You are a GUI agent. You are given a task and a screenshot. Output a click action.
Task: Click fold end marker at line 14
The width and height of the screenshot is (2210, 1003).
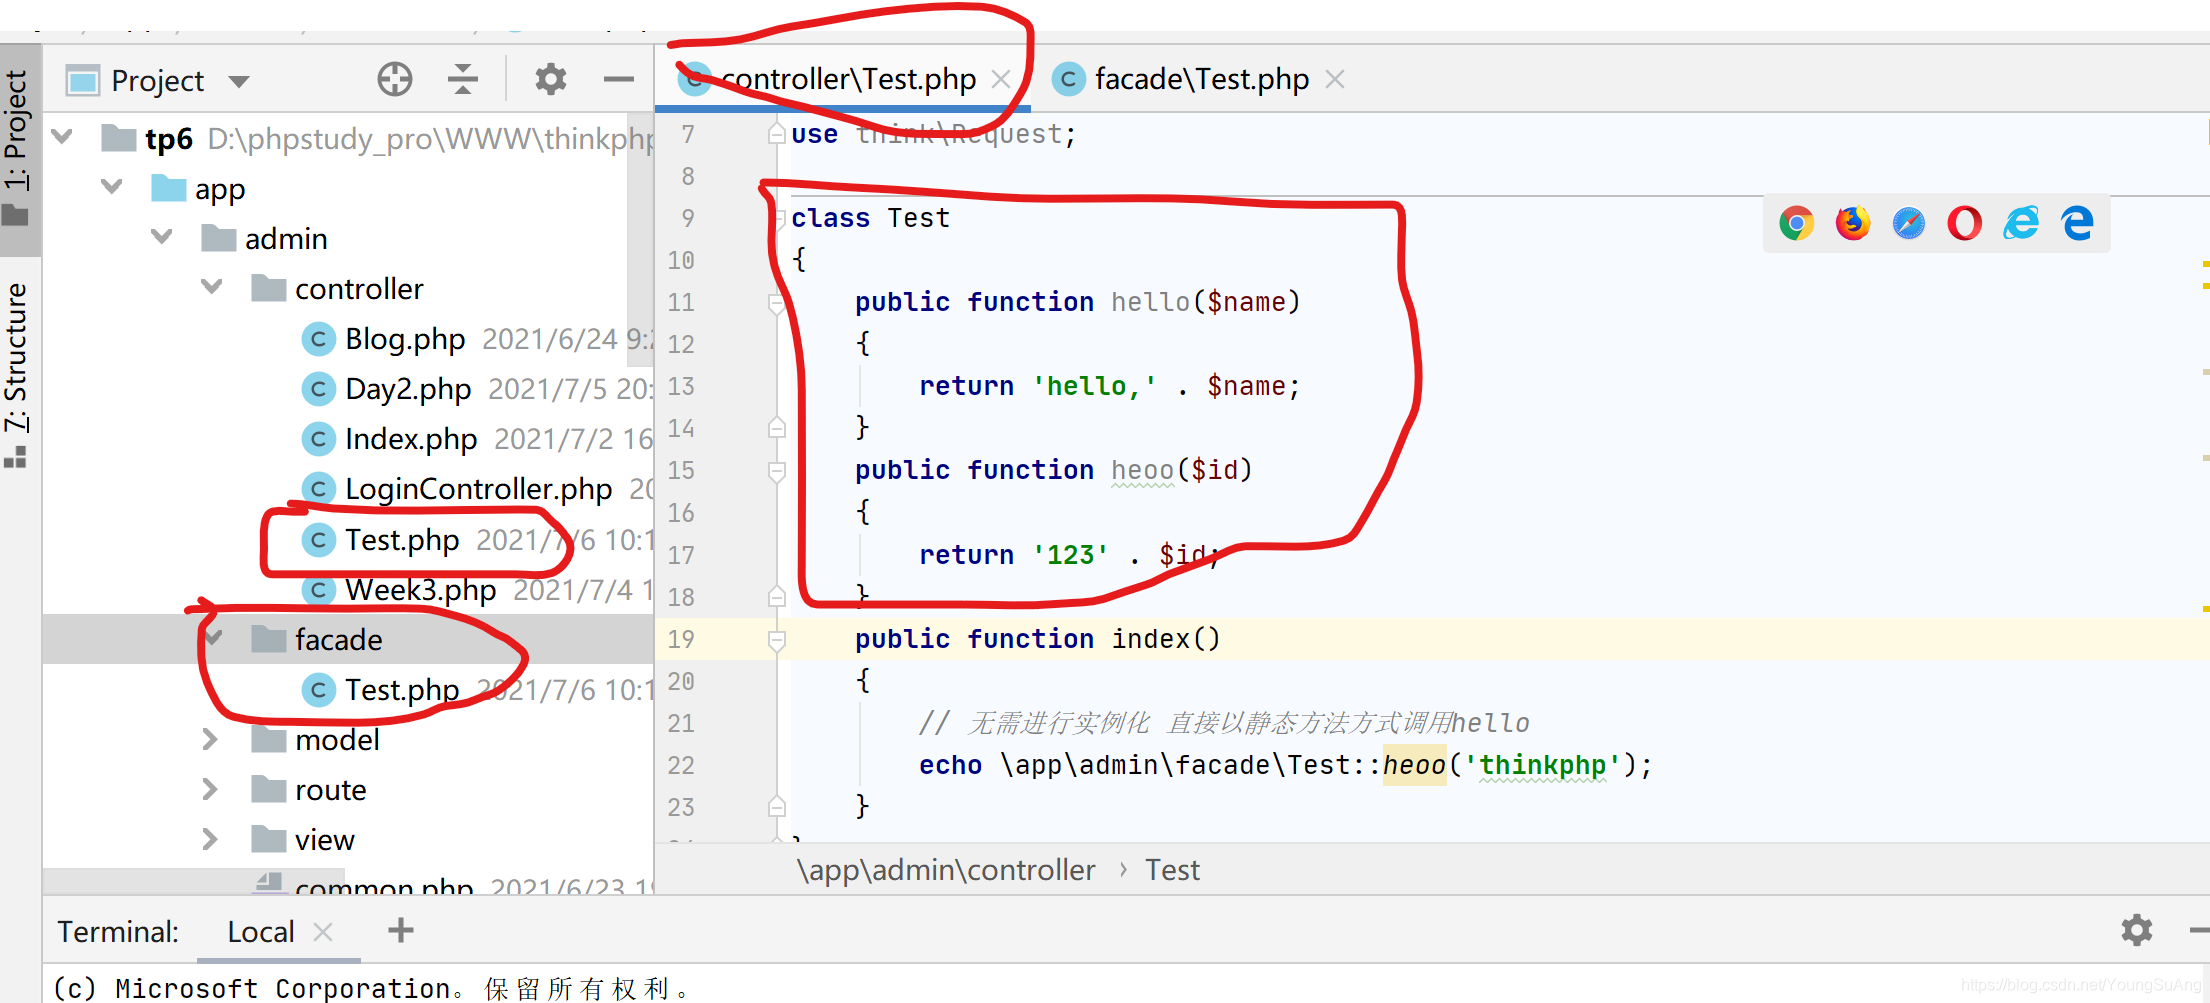(x=776, y=428)
